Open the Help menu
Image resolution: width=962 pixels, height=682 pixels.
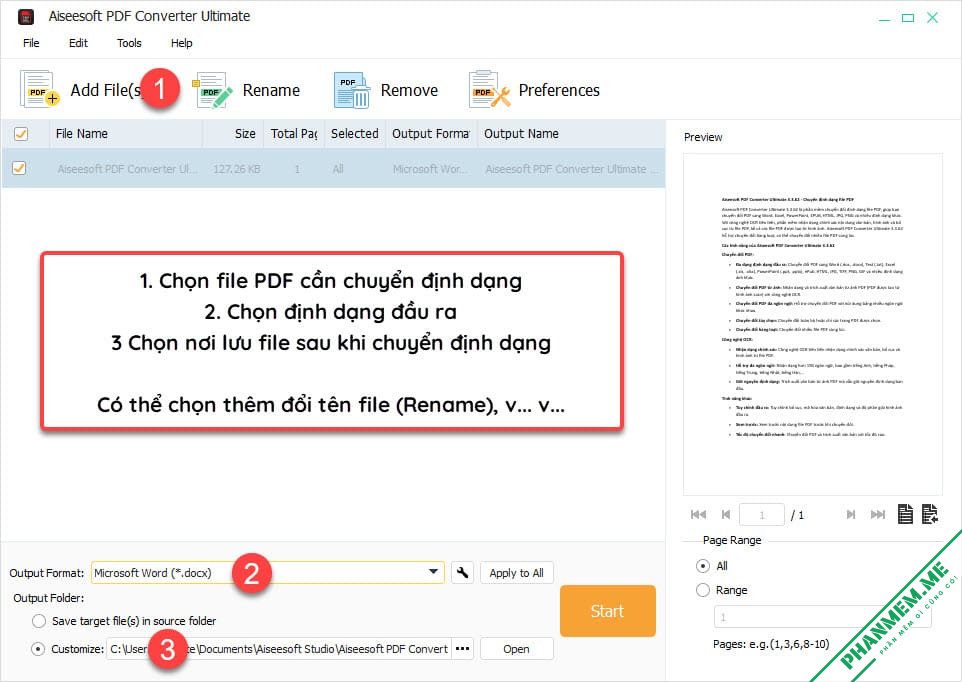[182, 43]
